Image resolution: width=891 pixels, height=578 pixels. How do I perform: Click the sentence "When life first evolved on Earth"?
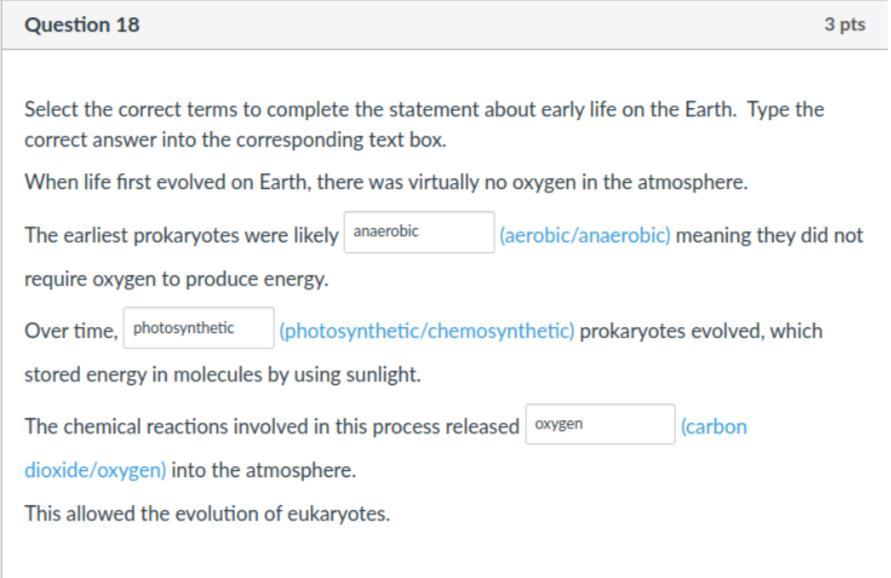click(x=386, y=182)
